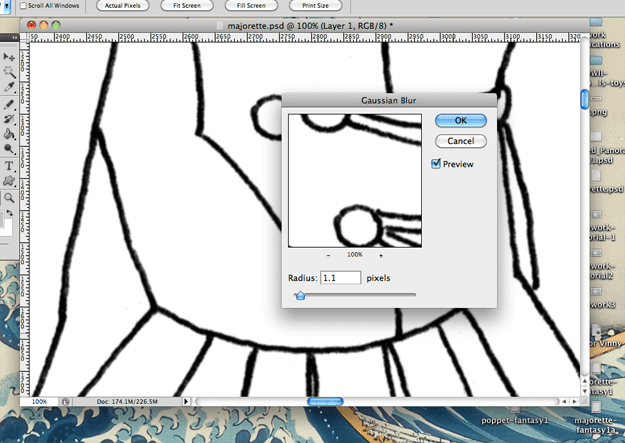Click the majorette.psd document proxy icon
Image resolution: width=625 pixels, height=443 pixels.
pyautogui.click(x=220, y=26)
